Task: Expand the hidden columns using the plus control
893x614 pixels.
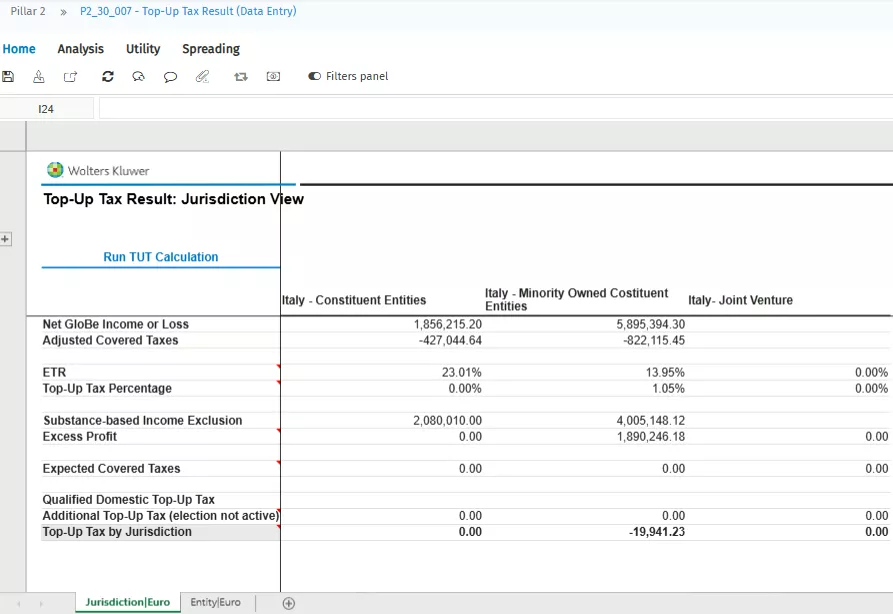Action: coord(6,239)
